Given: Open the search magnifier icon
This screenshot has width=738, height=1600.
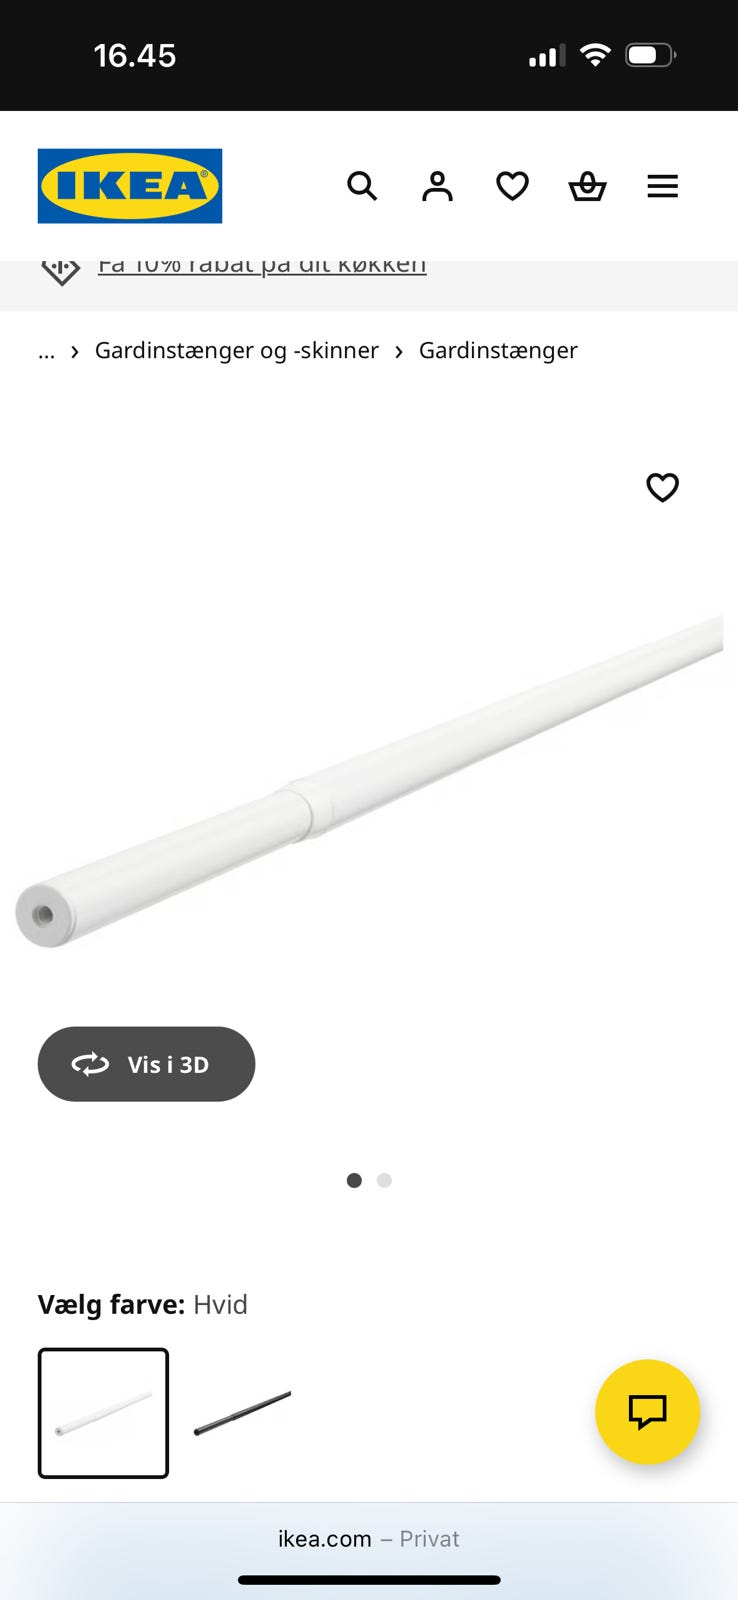Looking at the screenshot, I should coord(362,186).
